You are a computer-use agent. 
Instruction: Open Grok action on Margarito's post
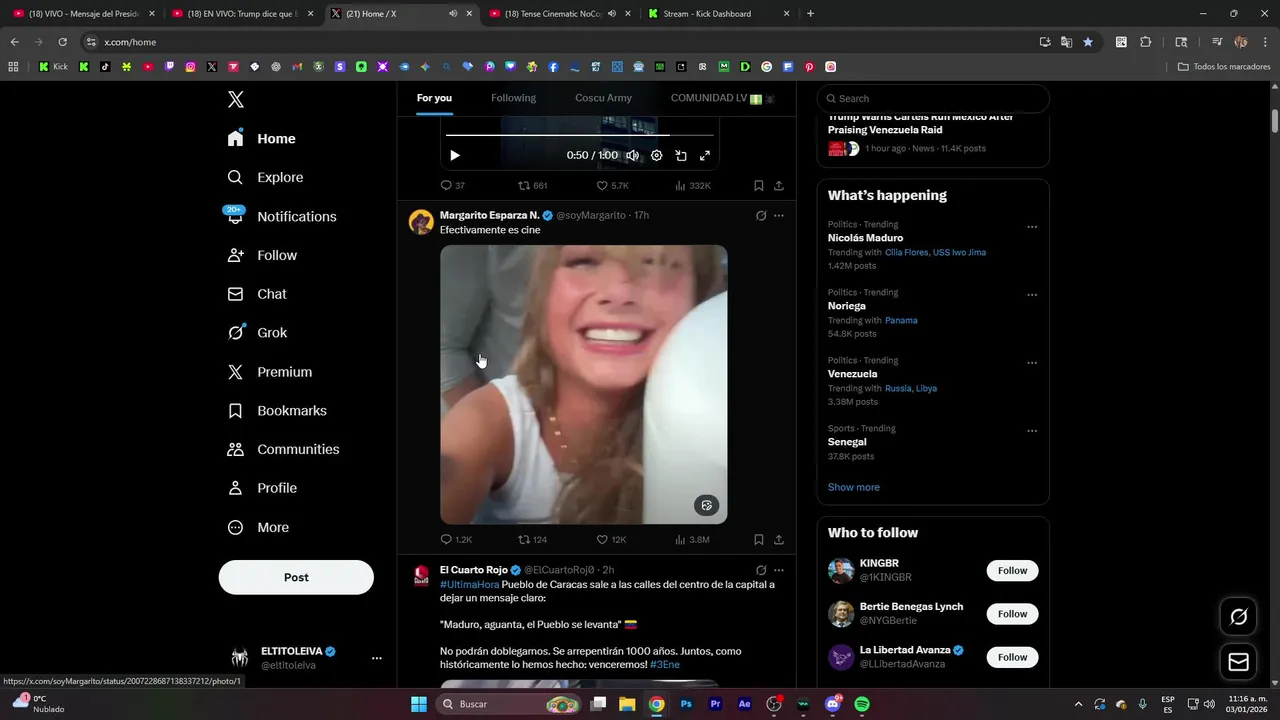click(761, 215)
